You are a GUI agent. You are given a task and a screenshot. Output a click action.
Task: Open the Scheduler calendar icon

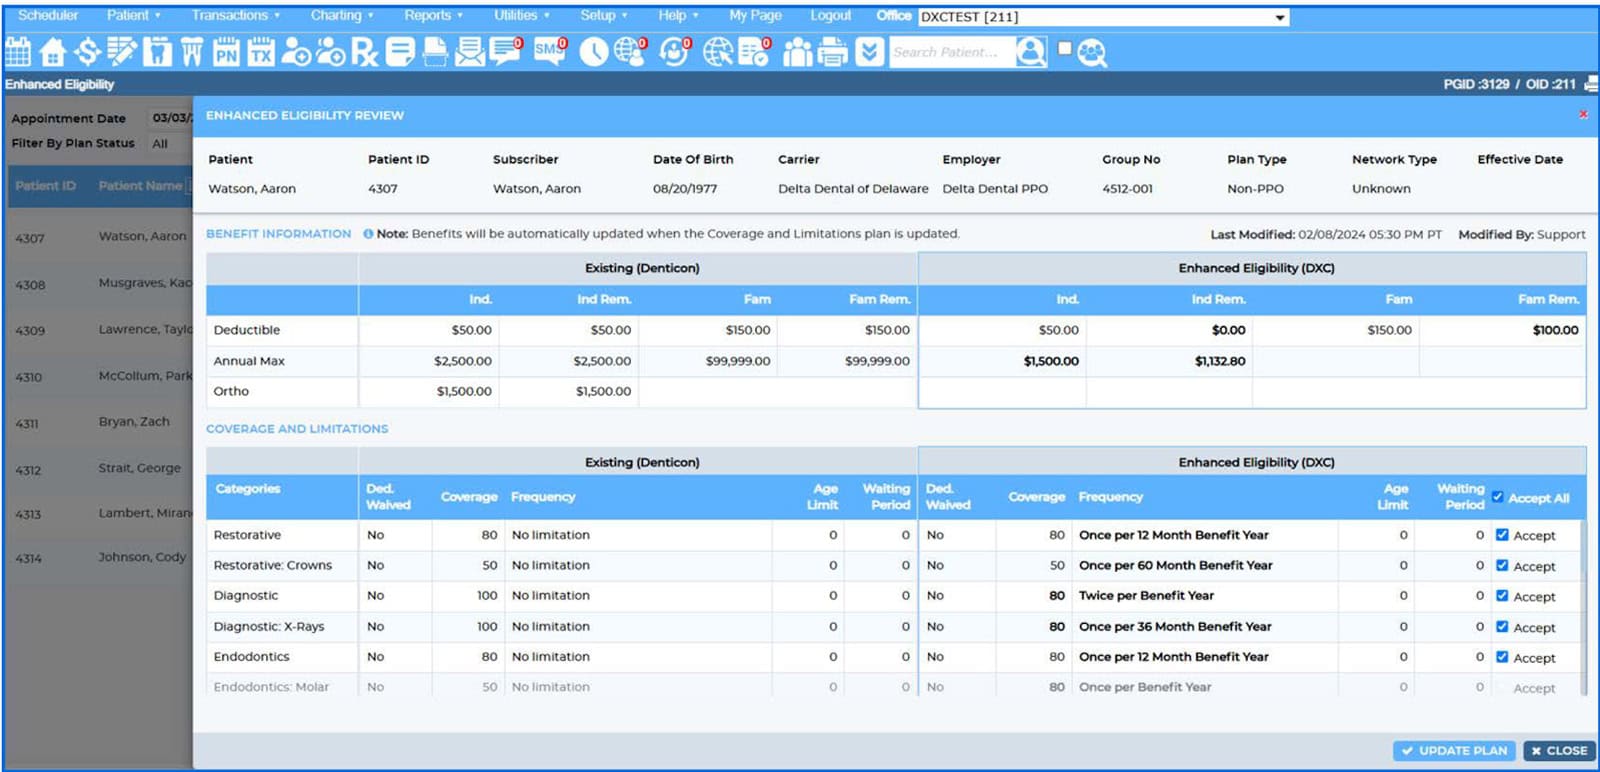[18, 52]
